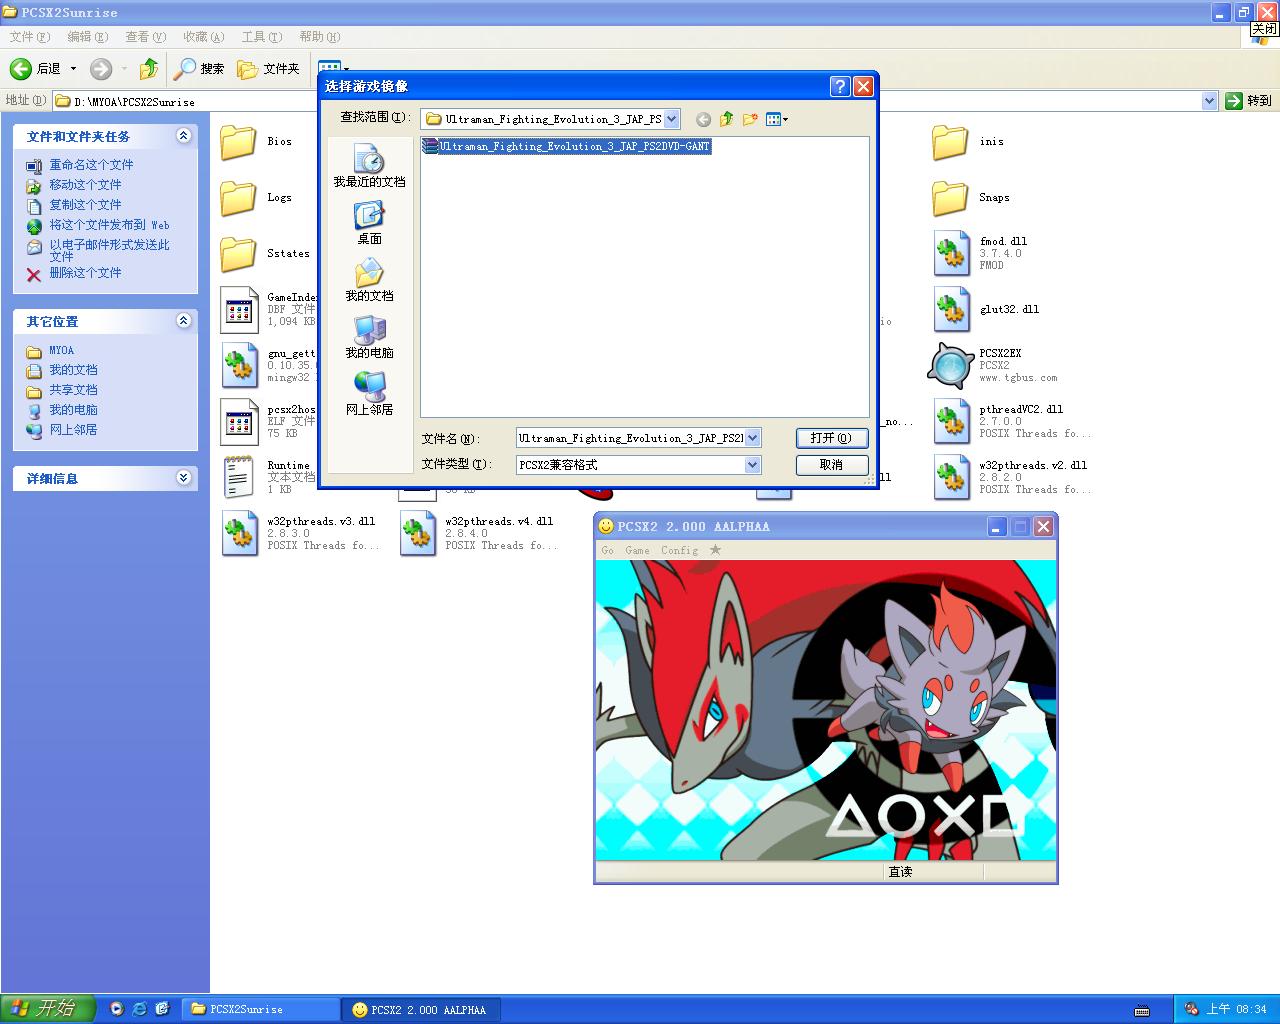Select the PCSX2EX application icon
The image size is (1280, 1024).
950,366
